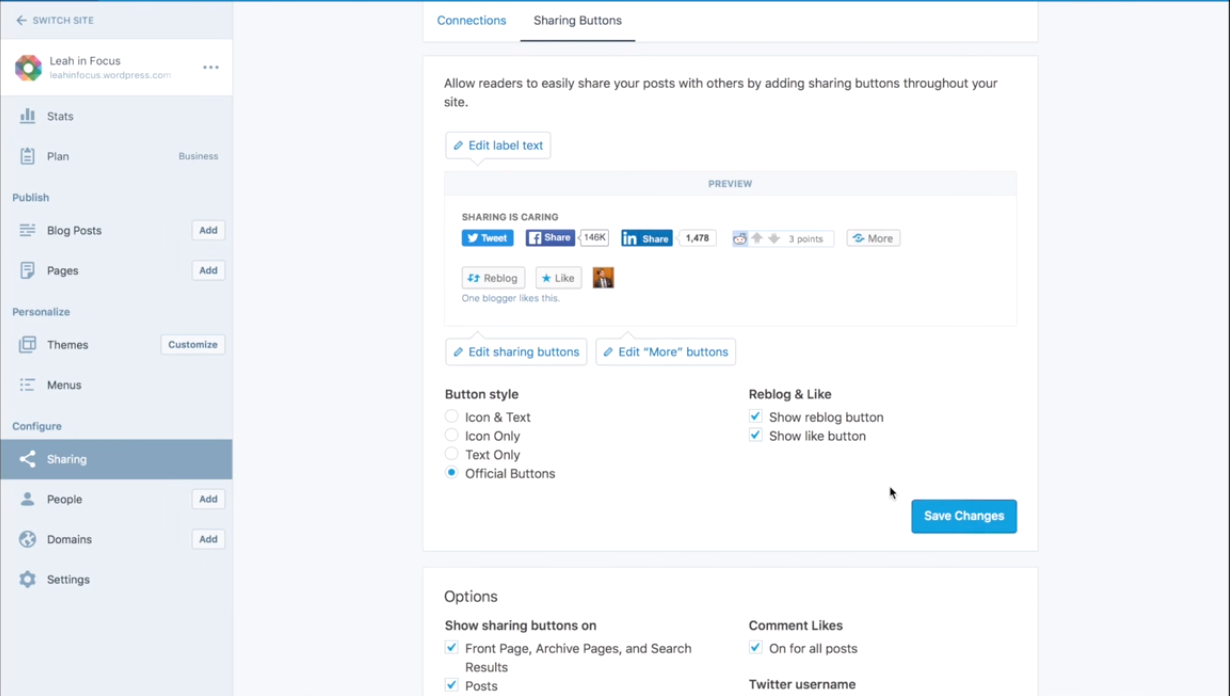
Task: Click the Stats bar chart icon
Action: [x=27, y=116]
